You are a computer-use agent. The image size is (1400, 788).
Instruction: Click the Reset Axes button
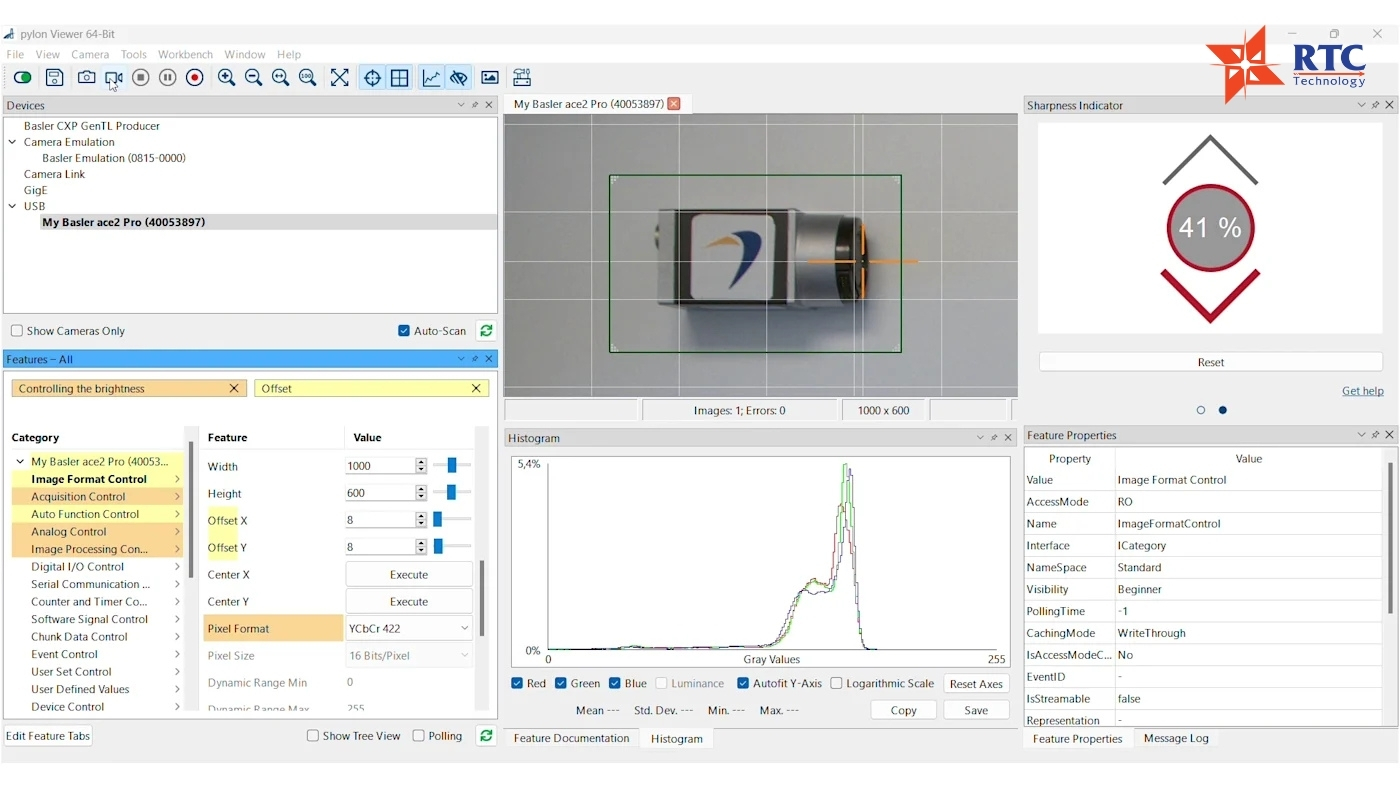coord(976,684)
